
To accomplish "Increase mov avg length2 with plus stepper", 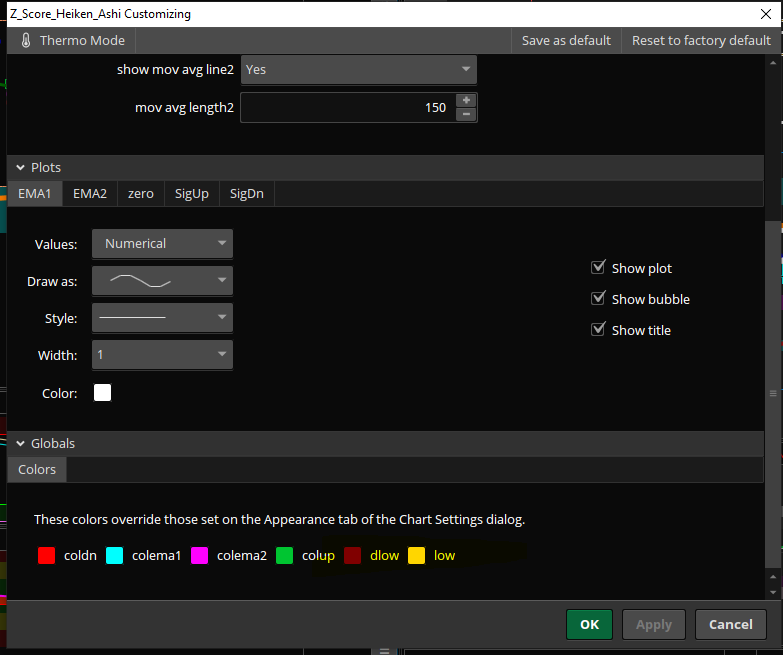I will point(466,100).
